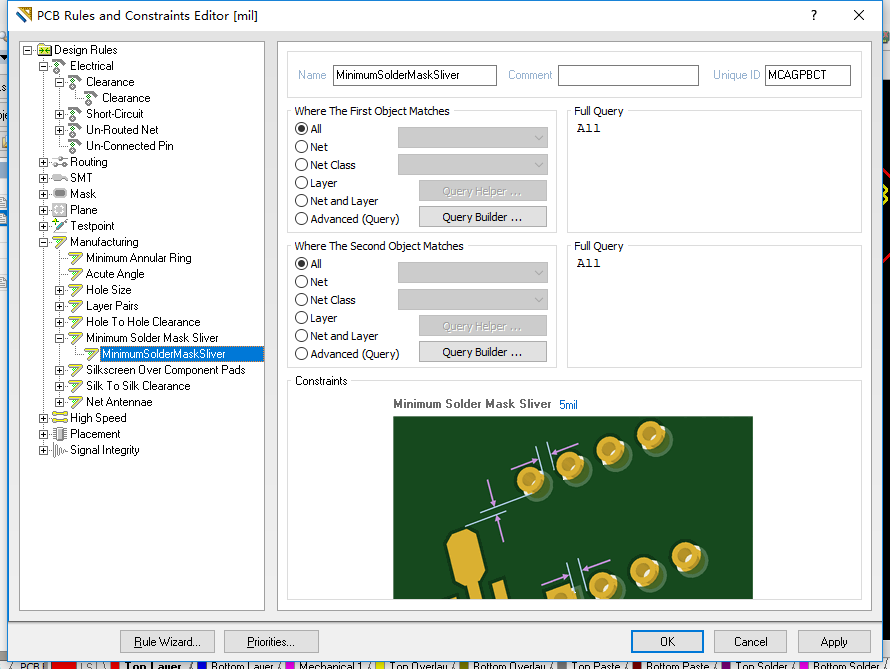Viewport: 890px width, 669px height.
Task: Switch to the Mechanical 1 layer tab
Action: 330,666
